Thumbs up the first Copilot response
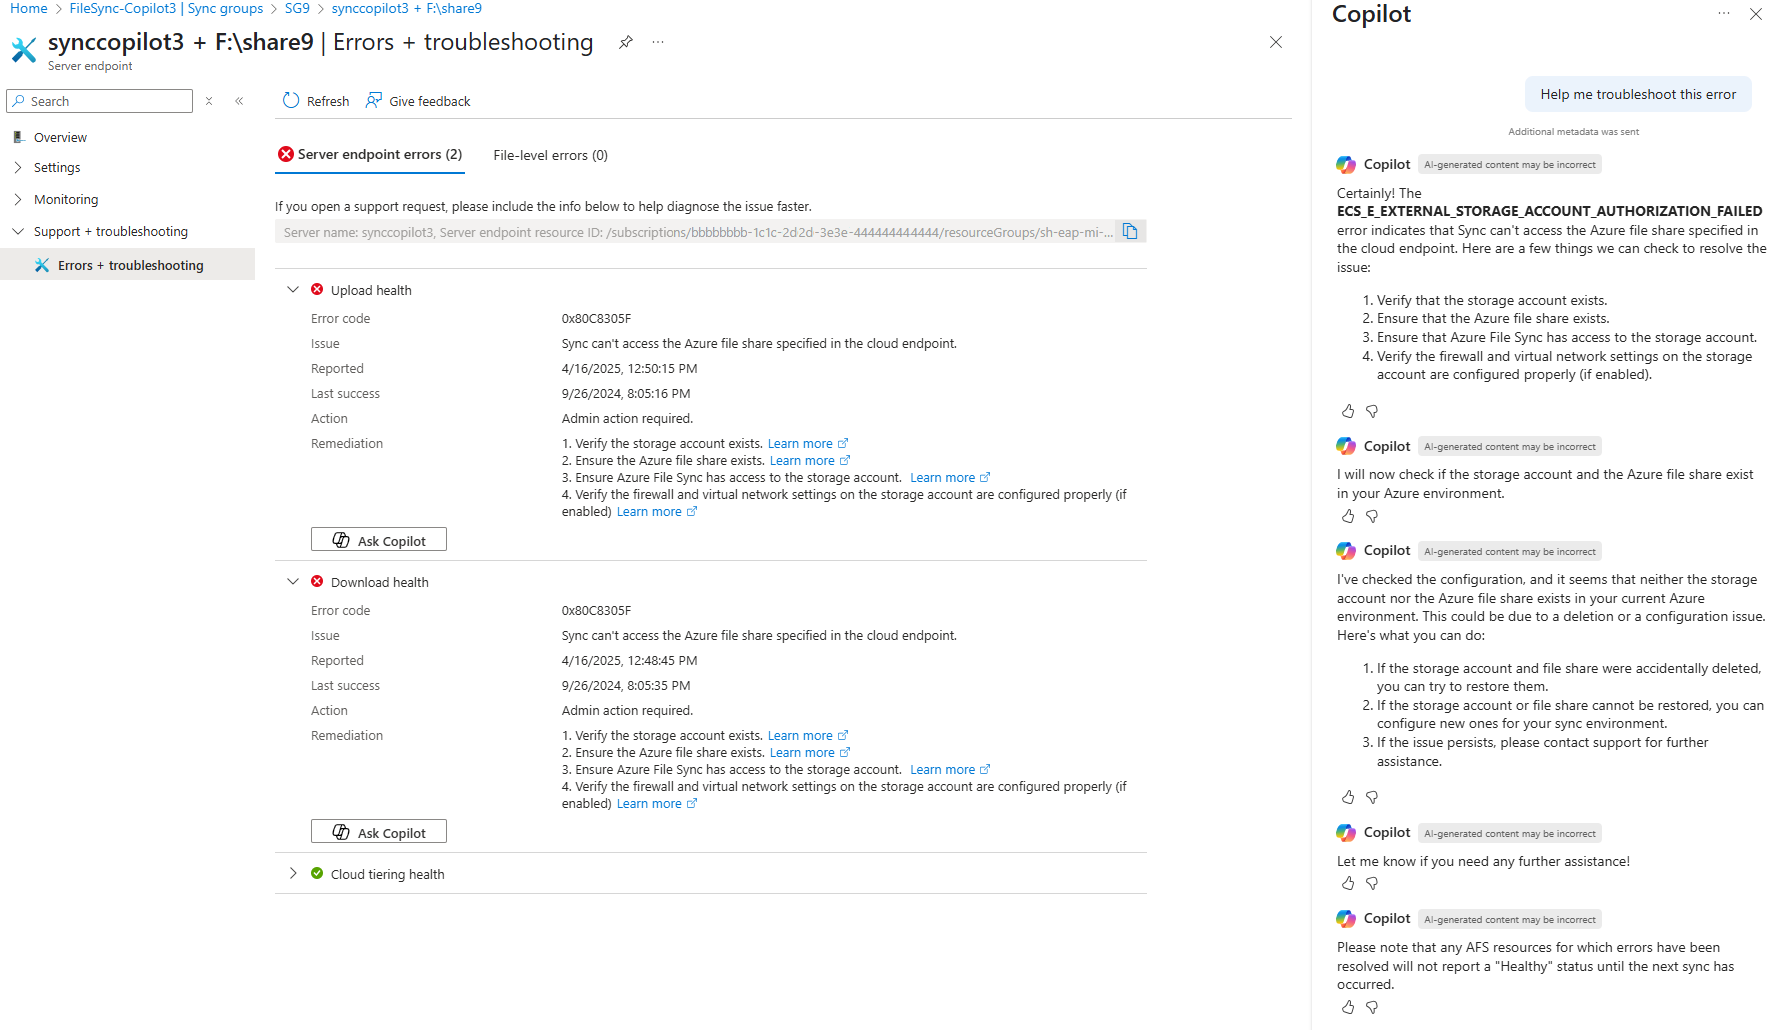 [1348, 411]
